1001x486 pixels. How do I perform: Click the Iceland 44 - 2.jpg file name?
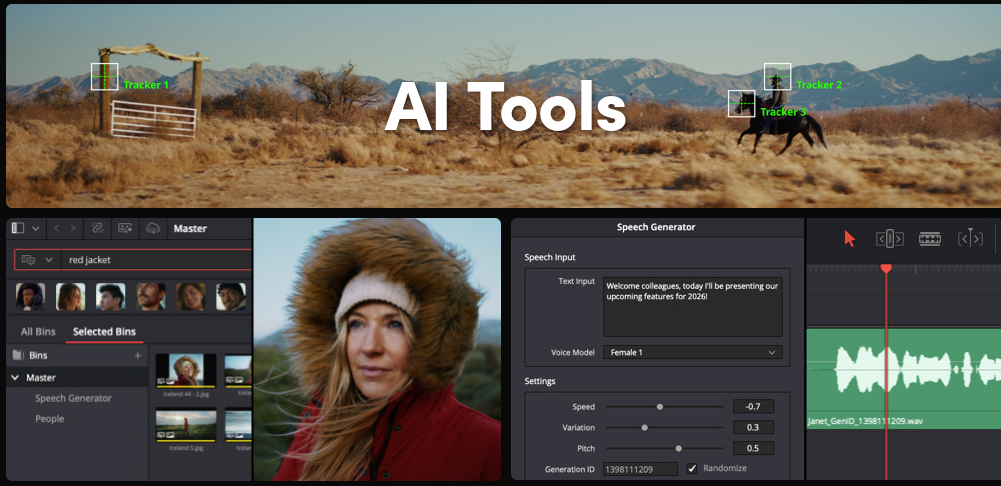pos(186,393)
